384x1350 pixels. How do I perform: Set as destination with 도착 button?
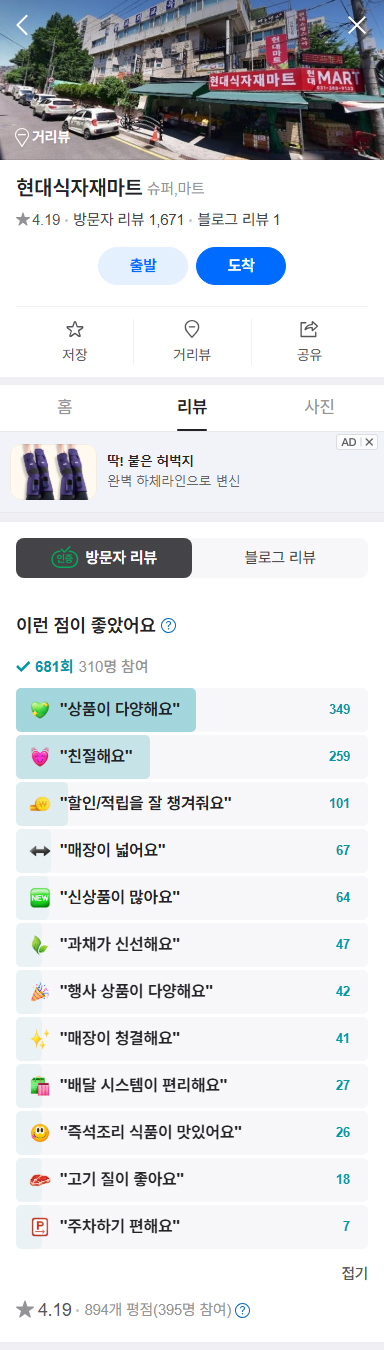point(241,266)
